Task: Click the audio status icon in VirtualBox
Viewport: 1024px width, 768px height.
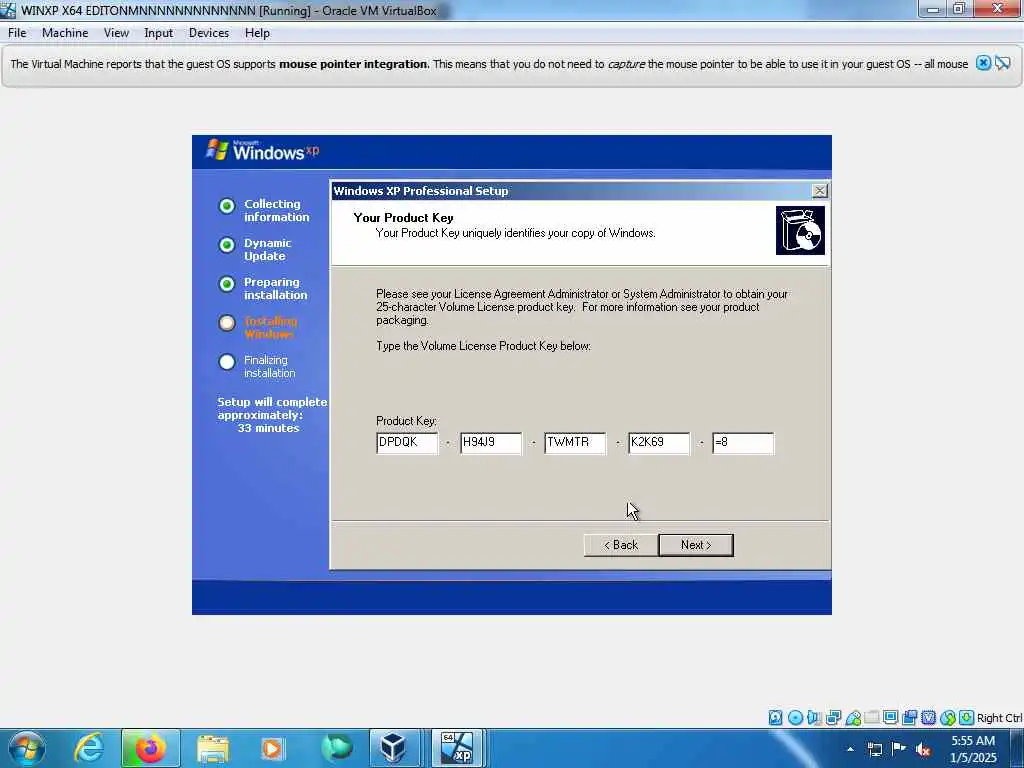Action: pyautogui.click(x=814, y=718)
